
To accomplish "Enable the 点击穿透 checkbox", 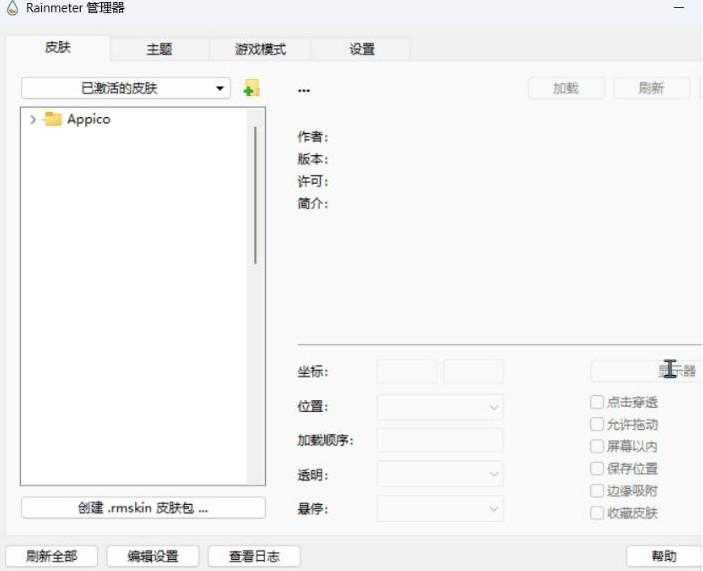I will [x=597, y=402].
